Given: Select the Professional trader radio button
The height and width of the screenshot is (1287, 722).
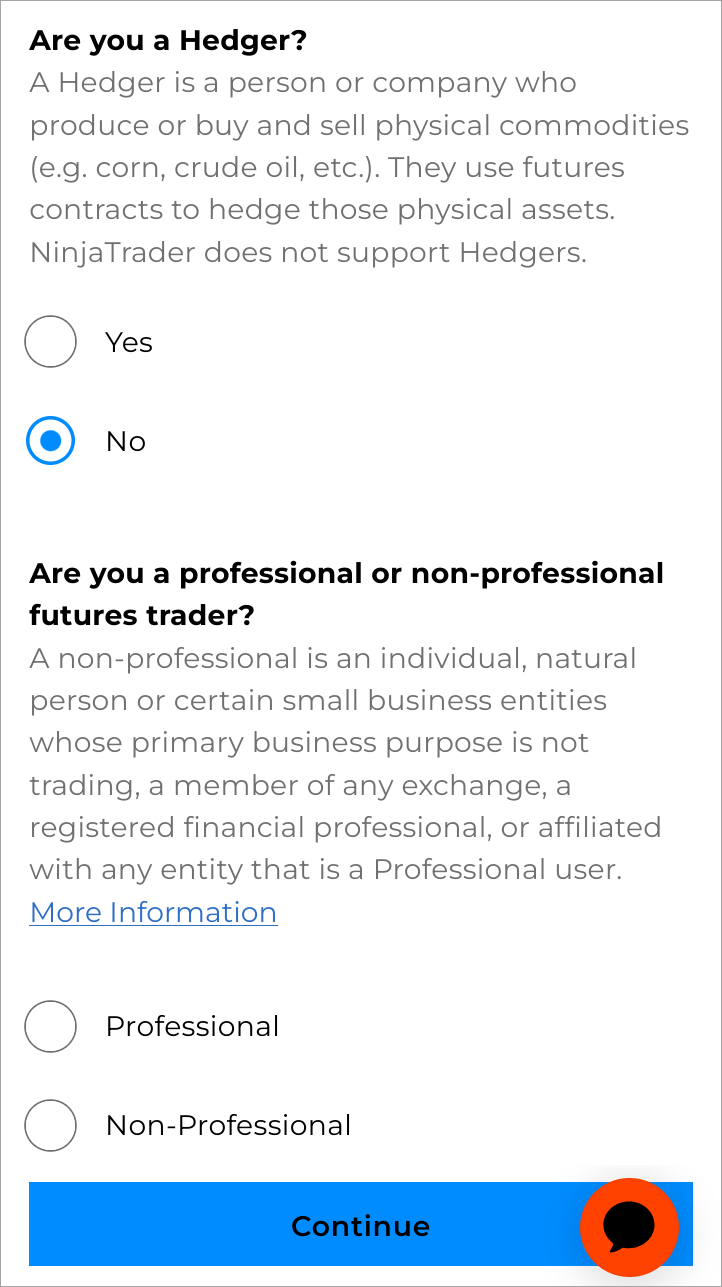Looking at the screenshot, I should (x=51, y=1026).
